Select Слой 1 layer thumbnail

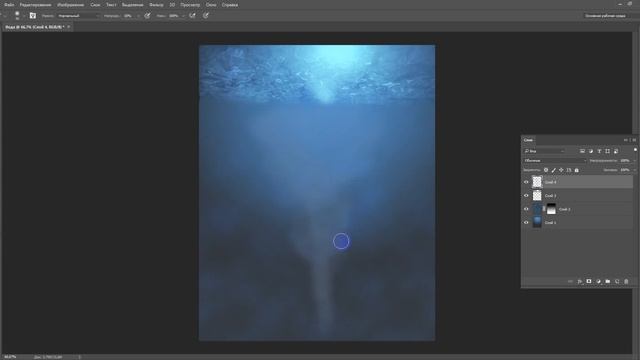click(537, 222)
